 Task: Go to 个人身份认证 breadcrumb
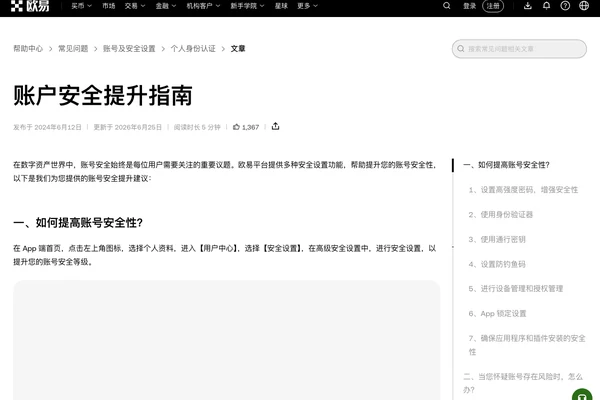pos(193,49)
